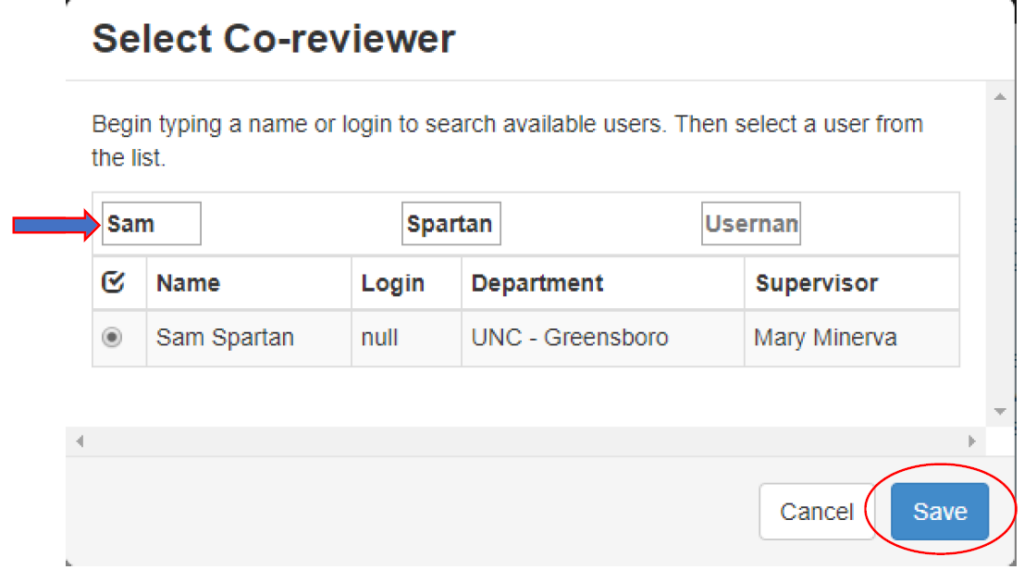
Task: Click the null login cell
Action: 380,338
